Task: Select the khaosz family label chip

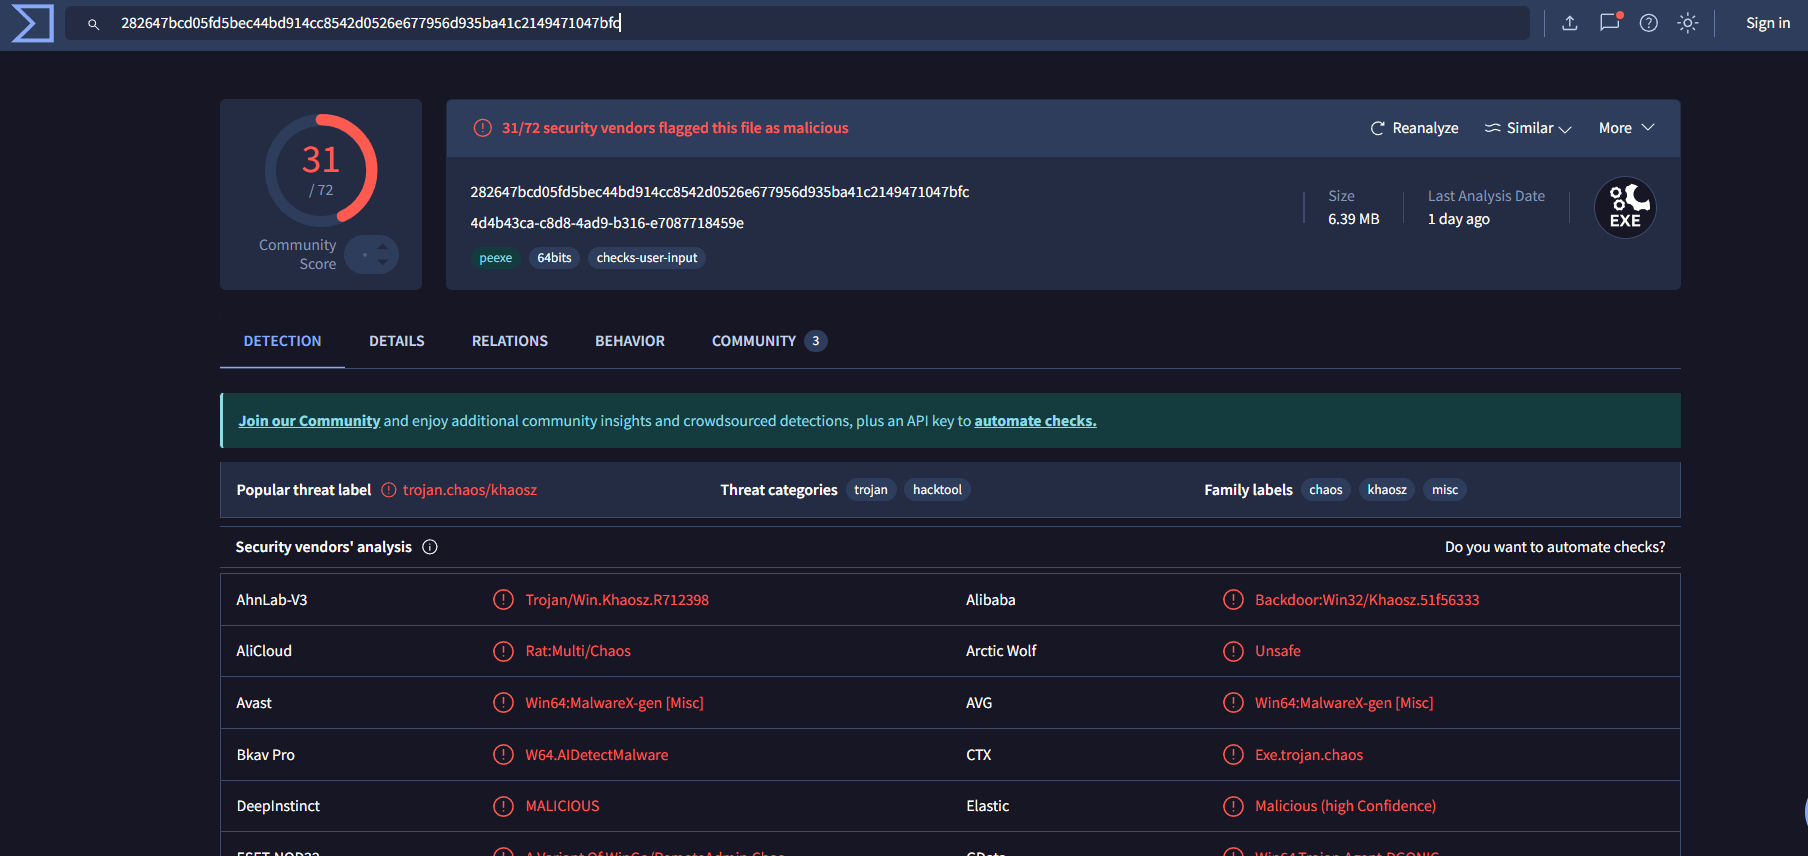Action: click(x=1386, y=490)
